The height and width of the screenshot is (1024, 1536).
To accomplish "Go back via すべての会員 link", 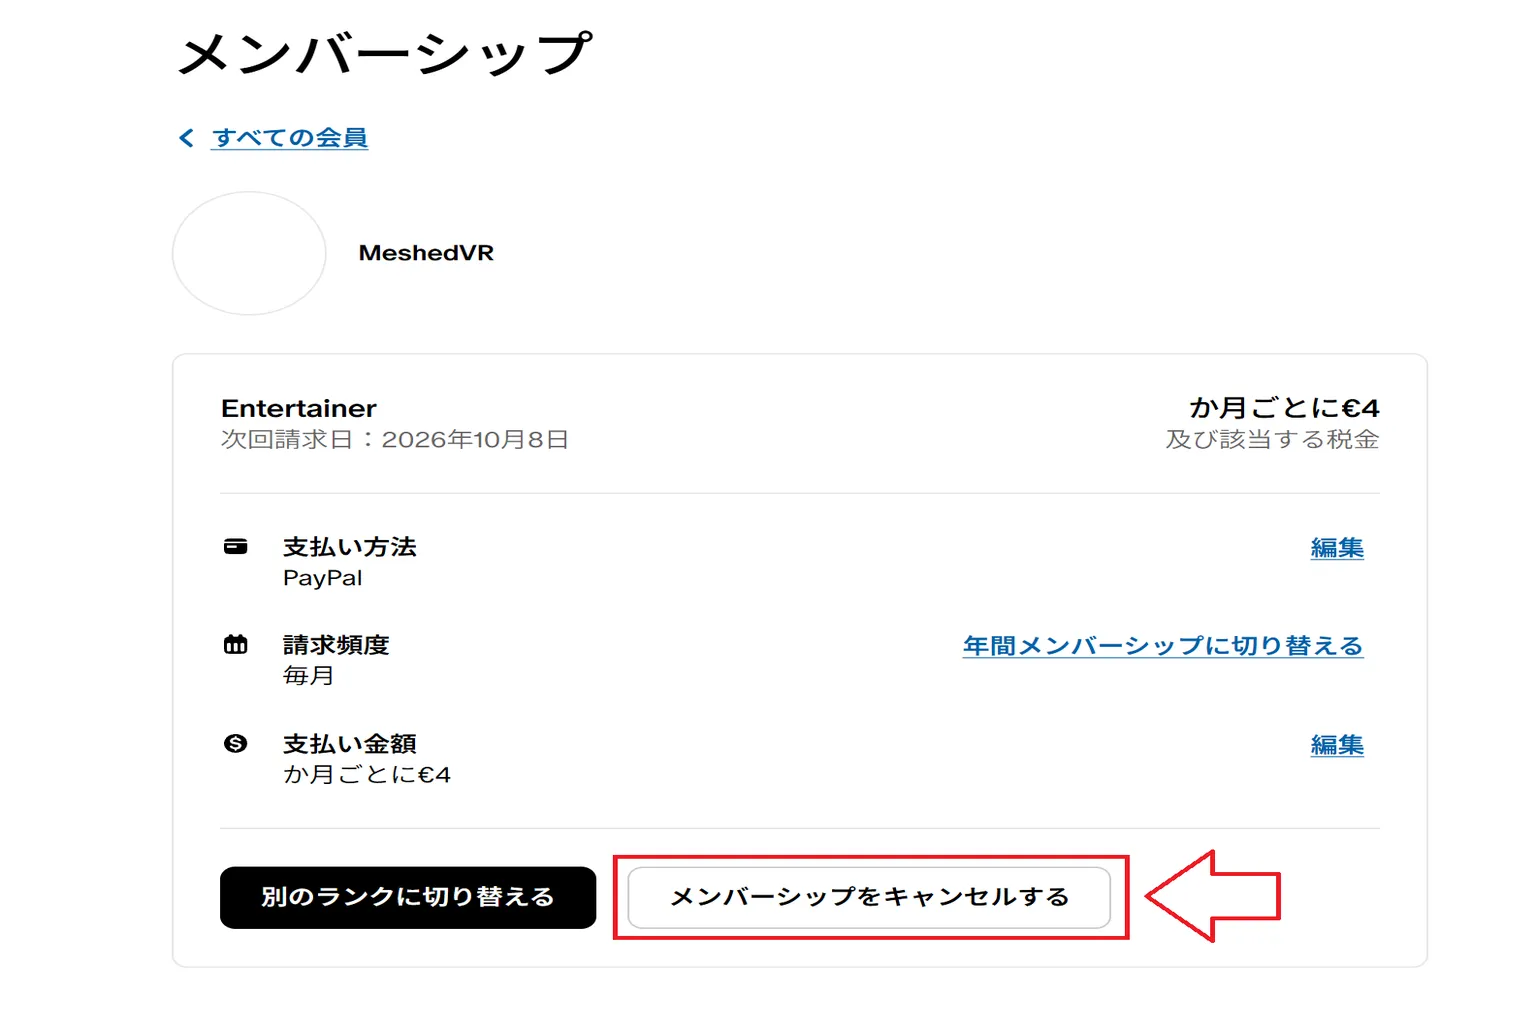I will tap(290, 138).
